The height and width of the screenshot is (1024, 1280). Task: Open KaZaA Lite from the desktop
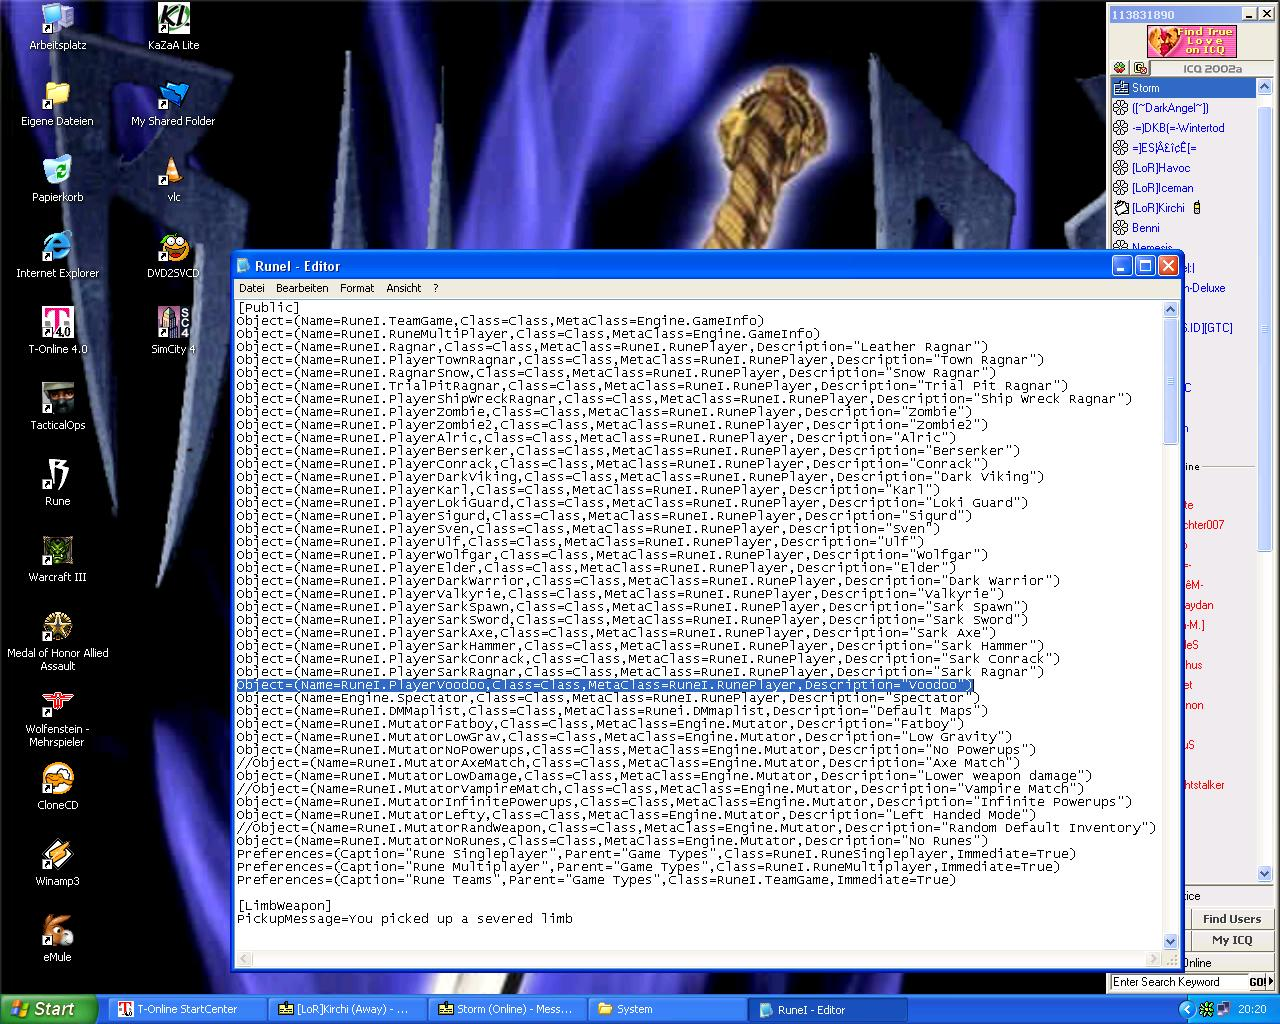tap(172, 20)
